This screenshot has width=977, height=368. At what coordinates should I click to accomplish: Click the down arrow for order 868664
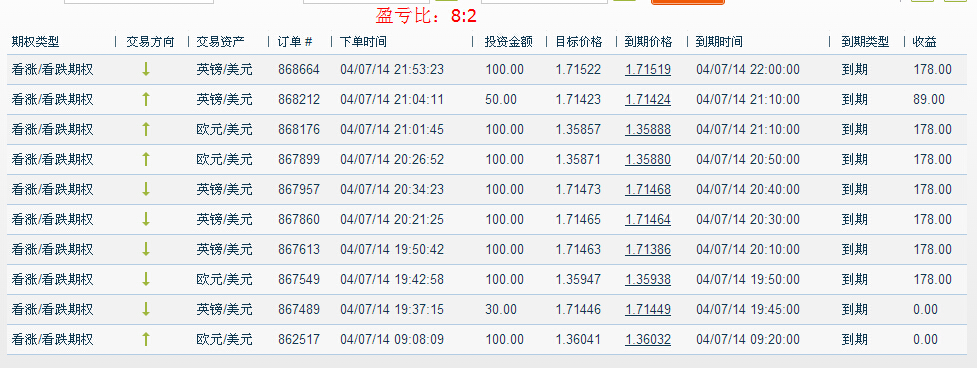tap(146, 69)
